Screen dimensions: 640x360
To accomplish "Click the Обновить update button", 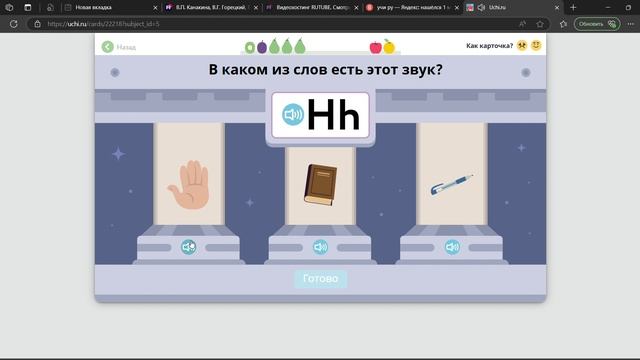I will (x=597, y=24).
